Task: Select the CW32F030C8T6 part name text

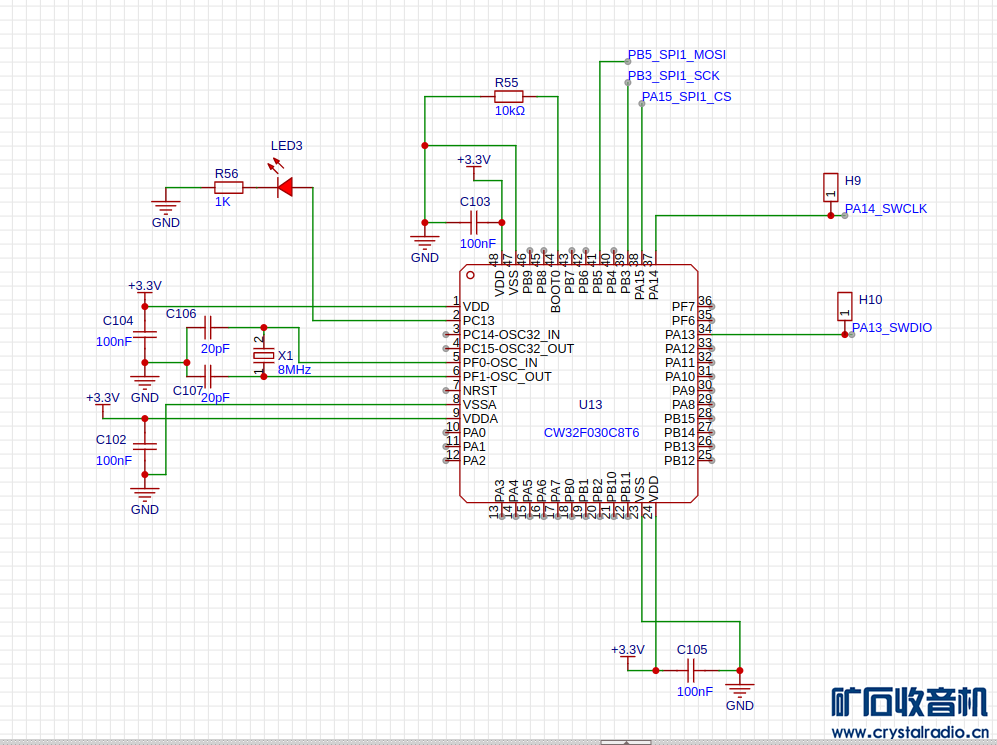Action: (591, 433)
